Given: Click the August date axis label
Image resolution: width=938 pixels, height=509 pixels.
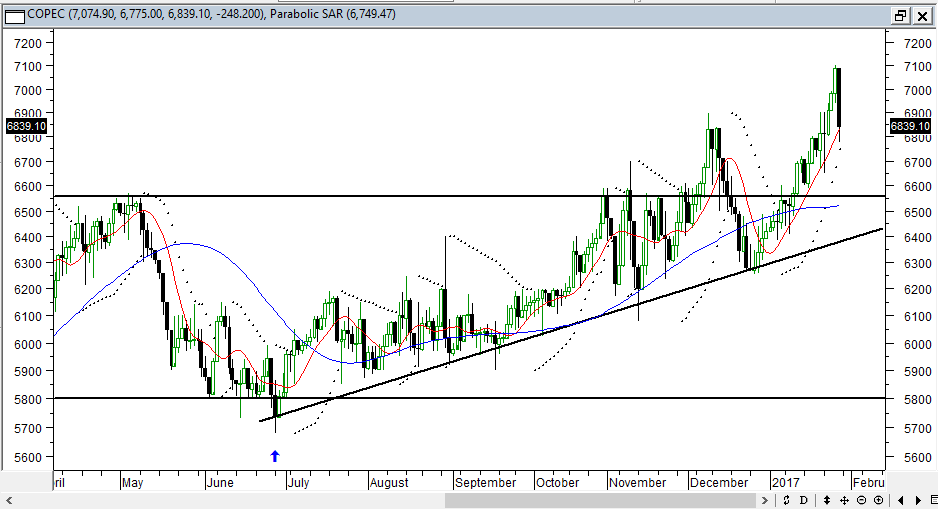Looking at the screenshot, I should pyautogui.click(x=389, y=482).
